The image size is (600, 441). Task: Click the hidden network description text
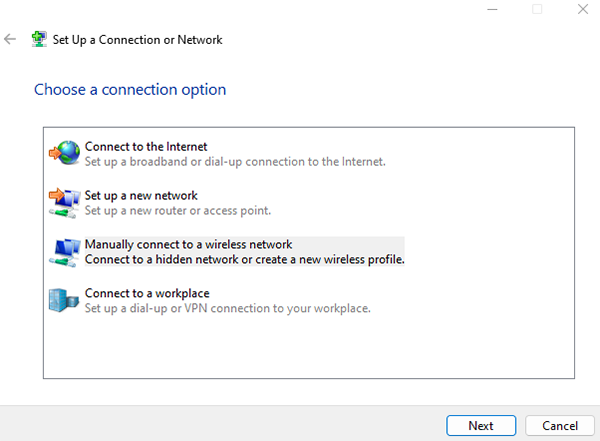[x=244, y=259]
